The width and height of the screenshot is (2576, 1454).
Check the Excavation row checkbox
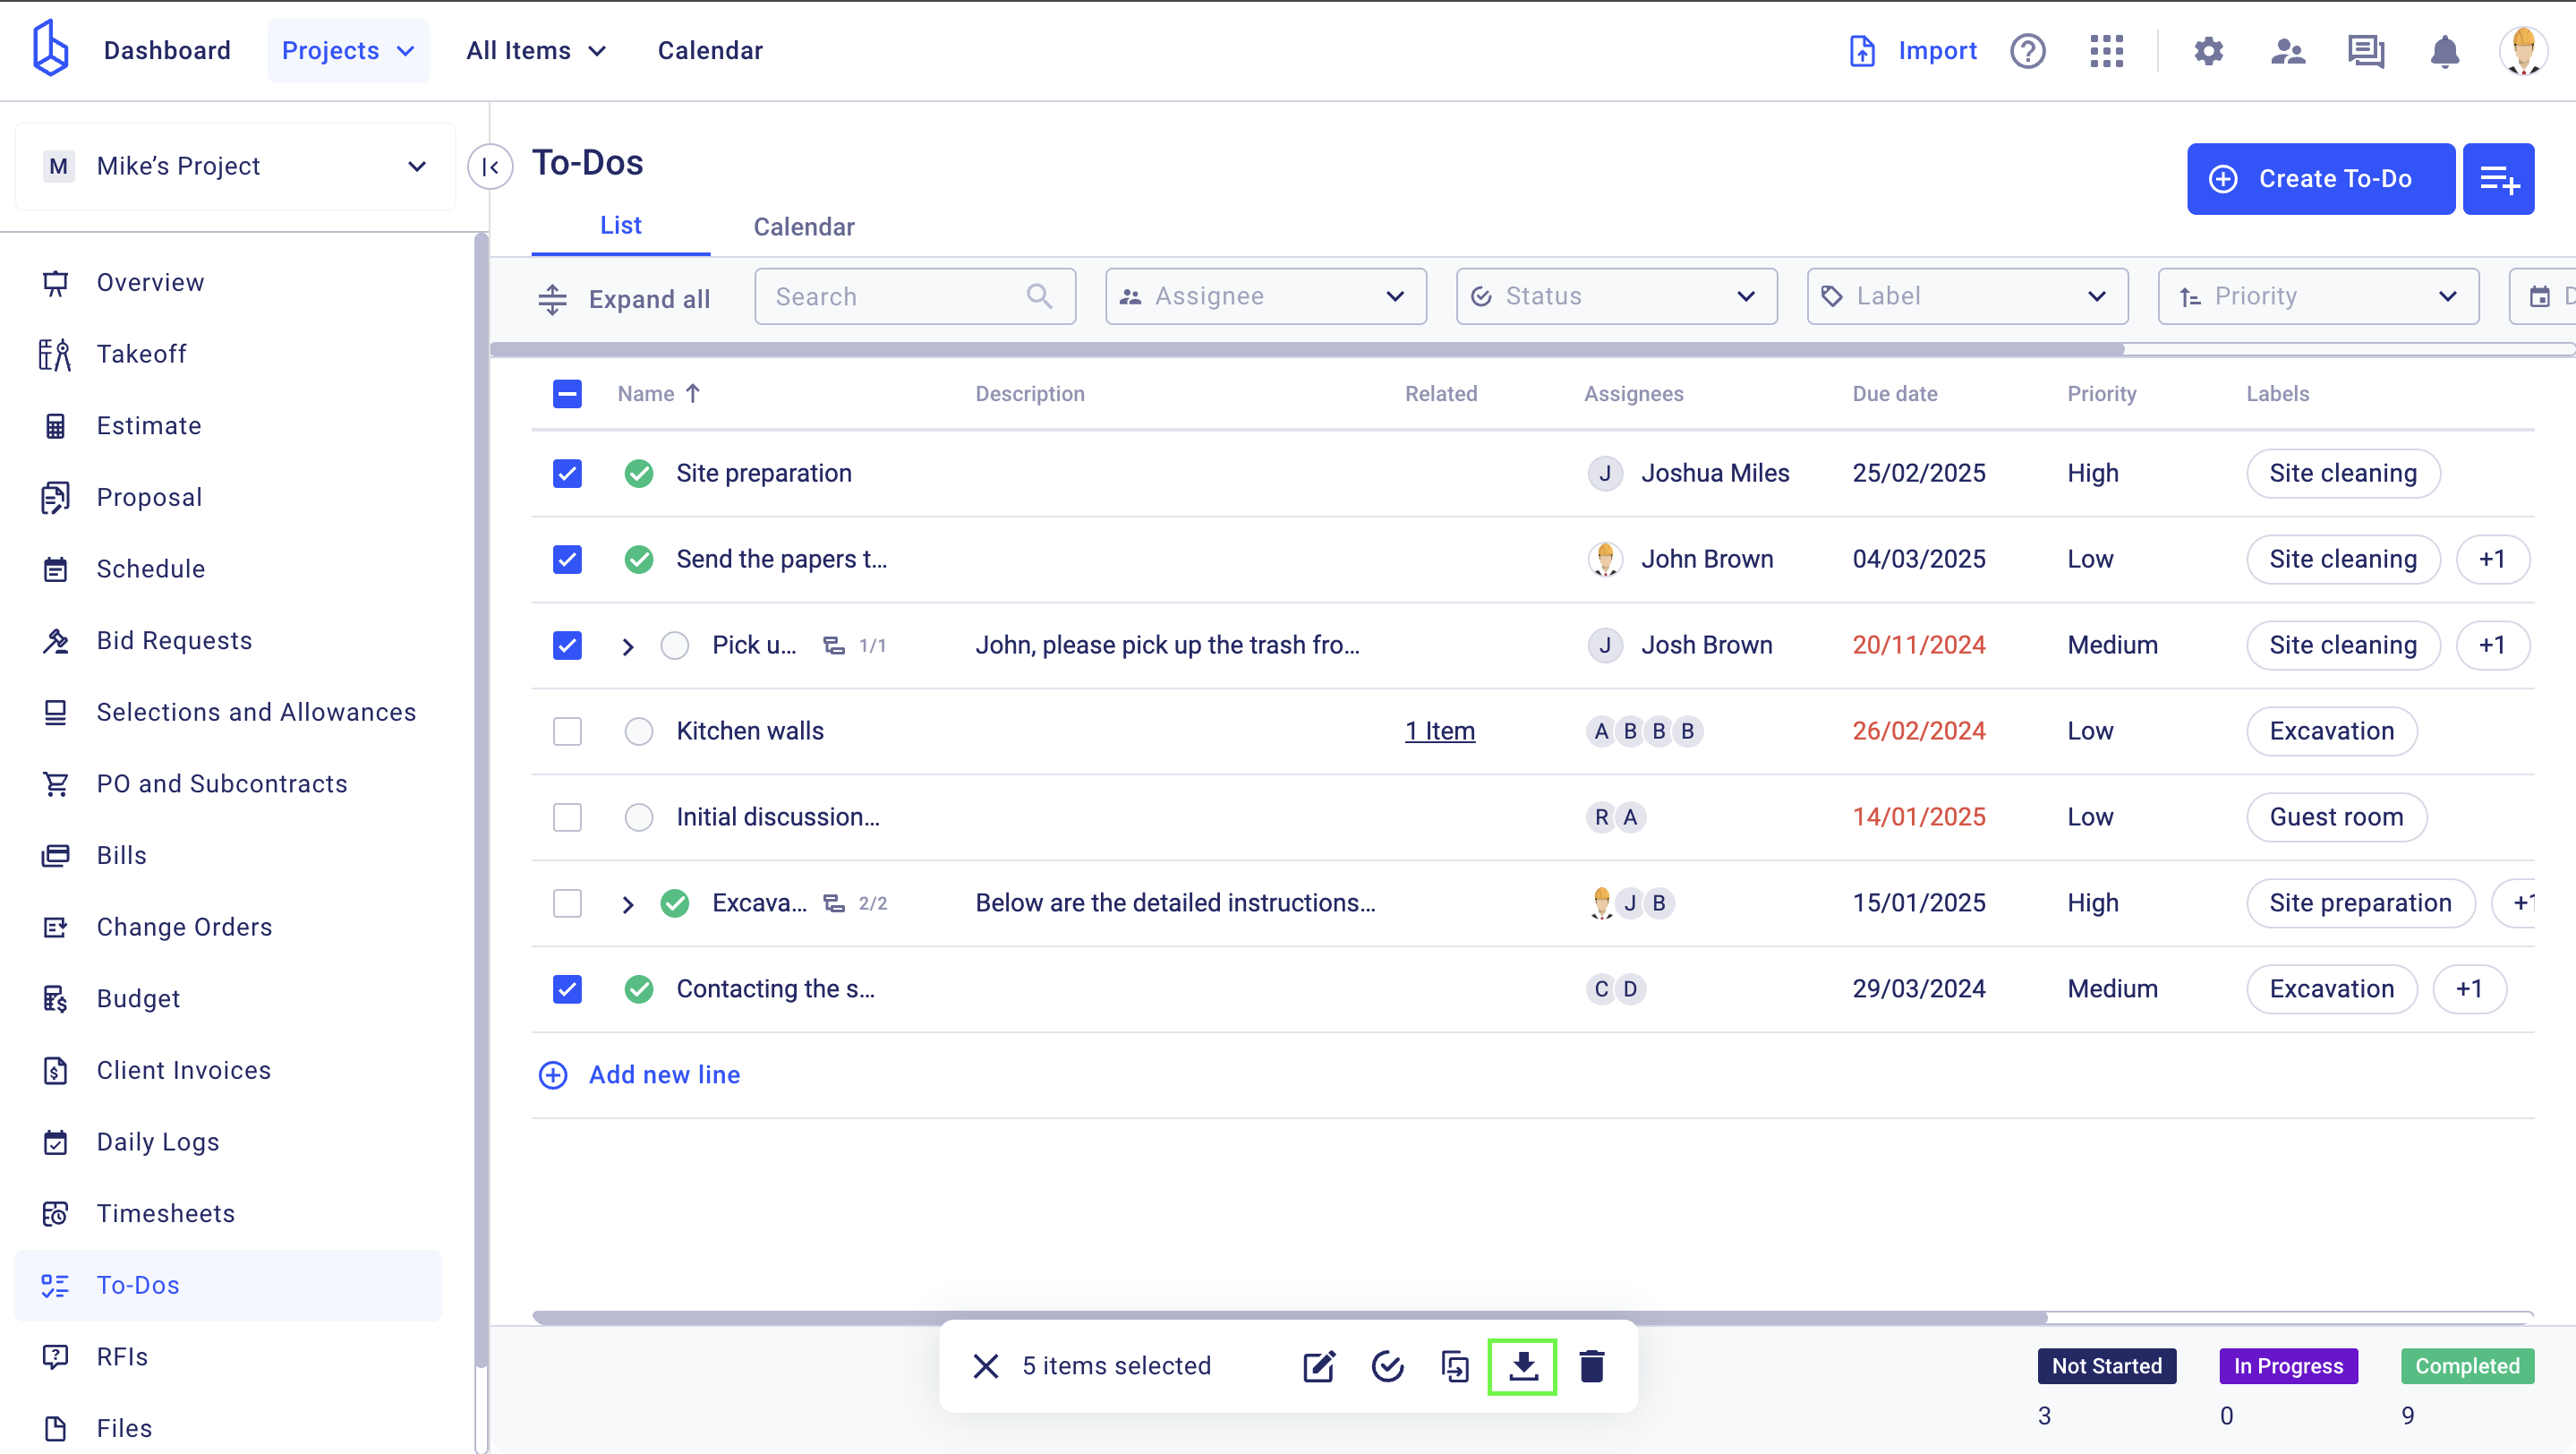click(567, 903)
